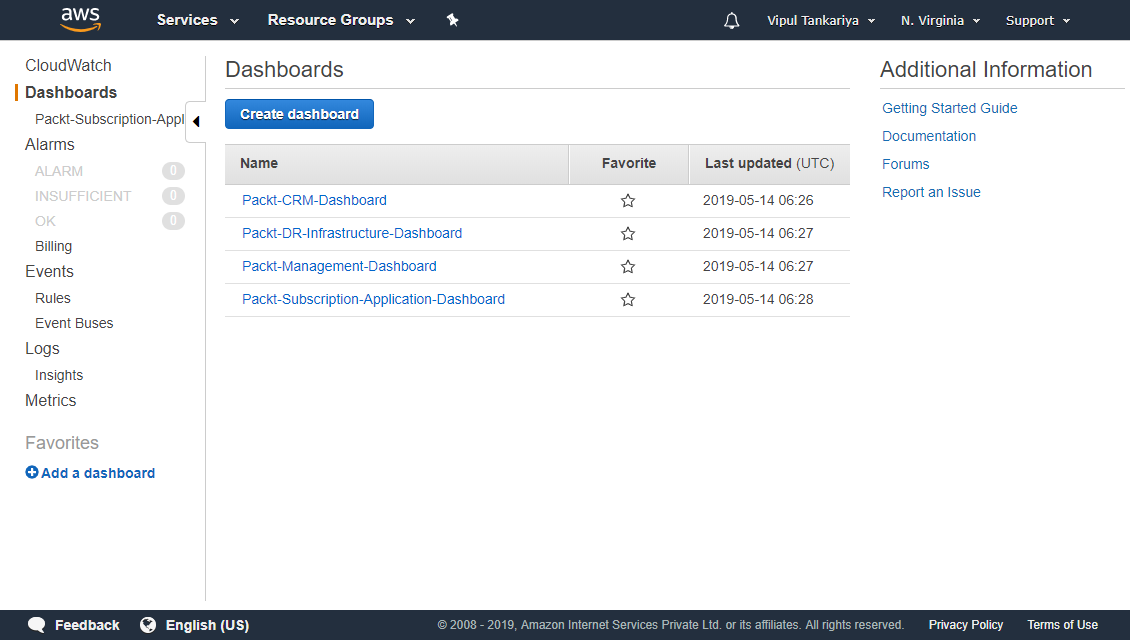
Task: Click Add a dashboard under Favorites
Action: (x=98, y=473)
